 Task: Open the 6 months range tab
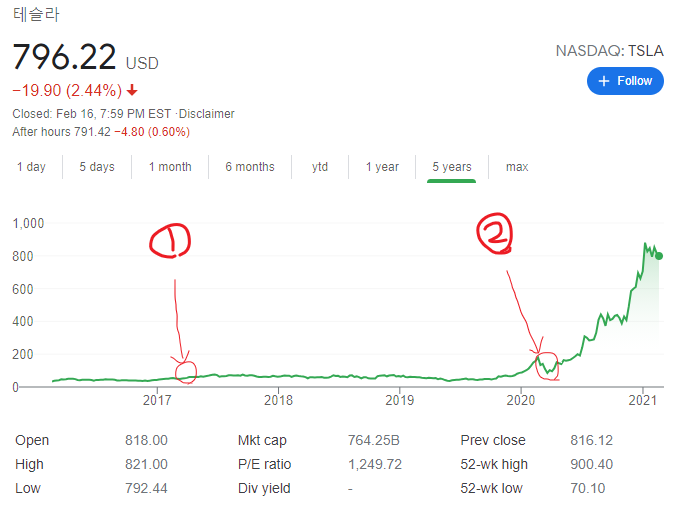250,167
